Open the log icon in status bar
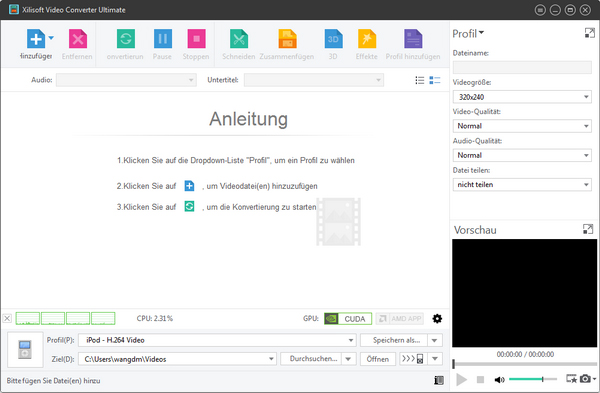 439,380
